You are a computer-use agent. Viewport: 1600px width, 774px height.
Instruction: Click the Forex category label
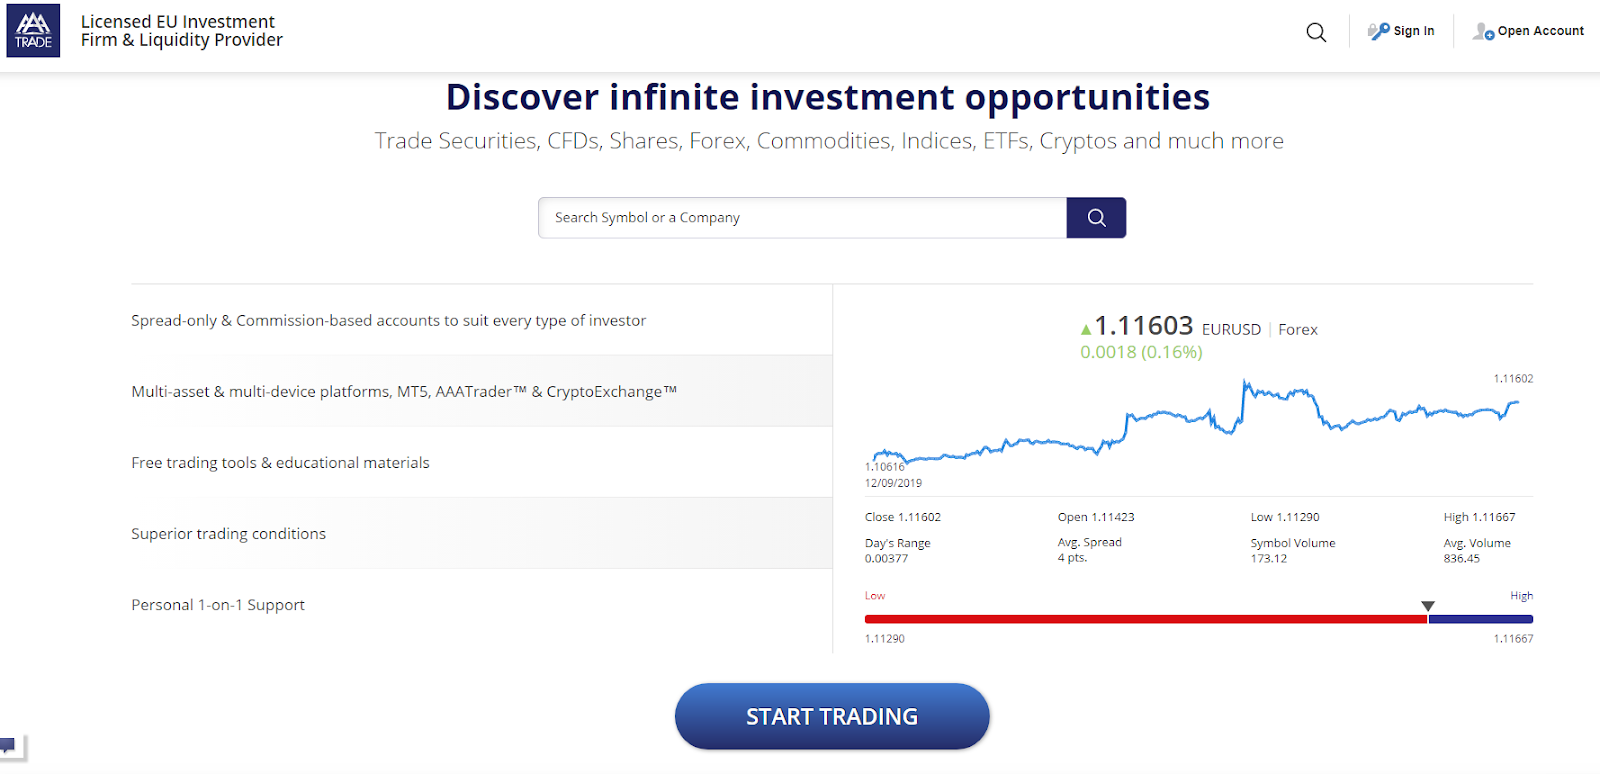click(1298, 330)
